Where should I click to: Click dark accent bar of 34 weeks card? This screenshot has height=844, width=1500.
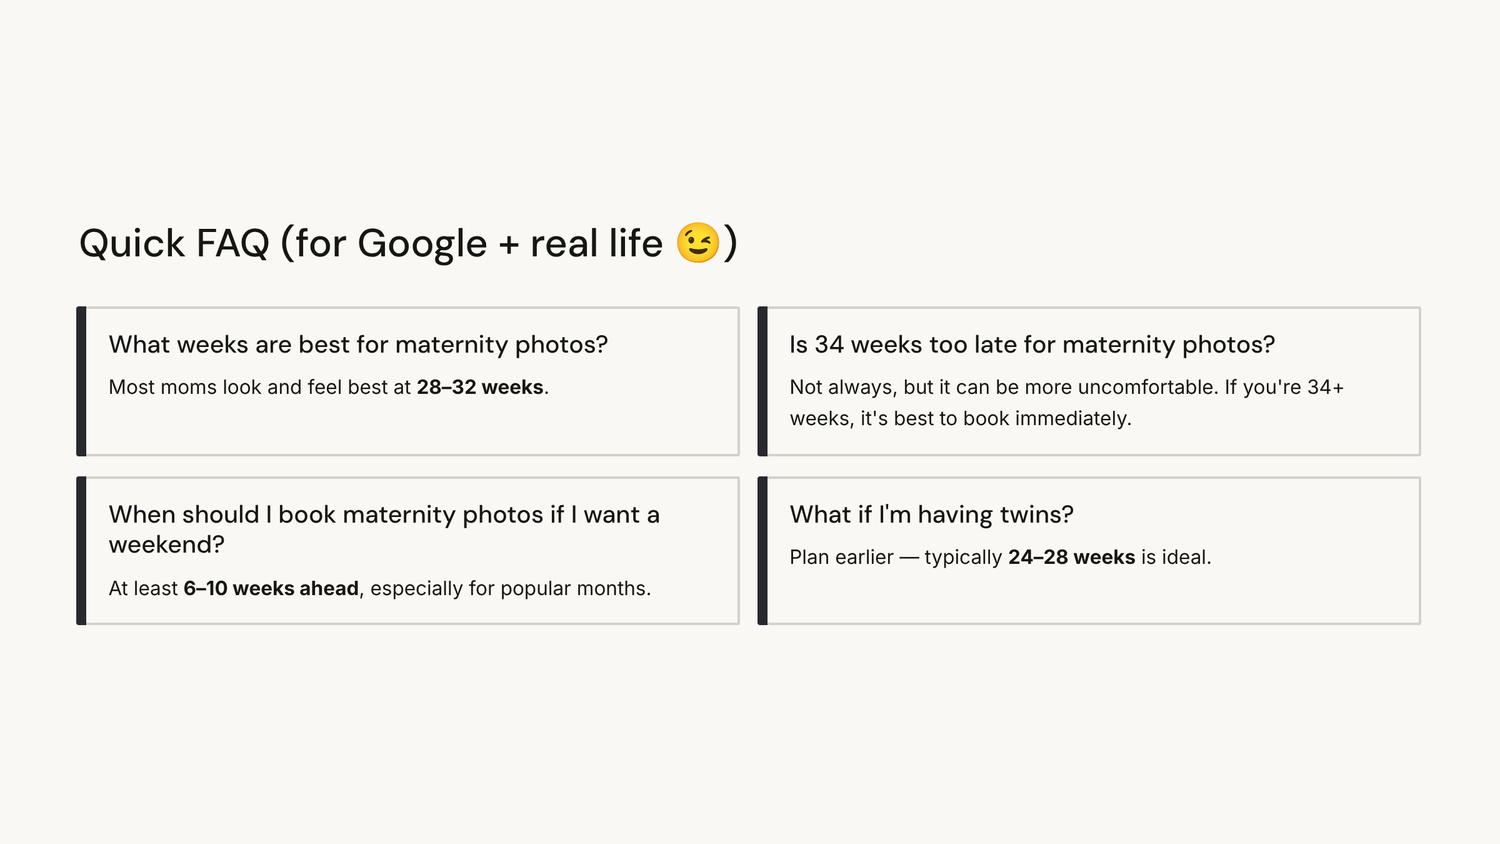pyautogui.click(x=762, y=381)
